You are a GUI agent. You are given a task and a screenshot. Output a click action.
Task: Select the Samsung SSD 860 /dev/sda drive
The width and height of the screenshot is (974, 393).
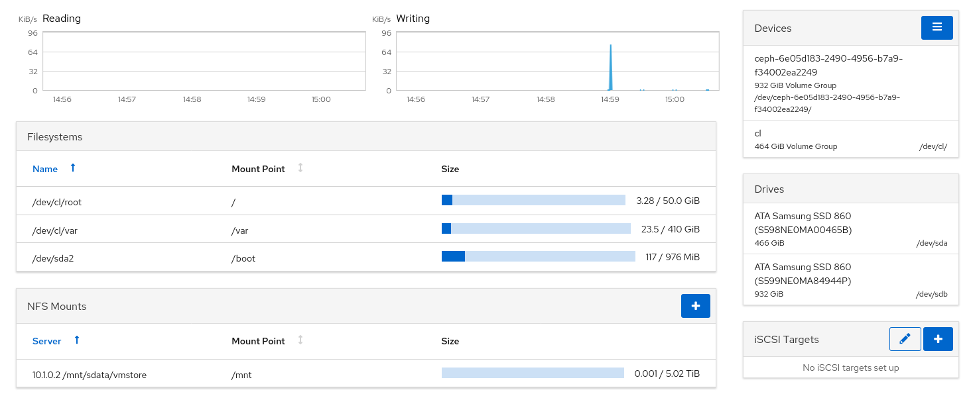(850, 228)
